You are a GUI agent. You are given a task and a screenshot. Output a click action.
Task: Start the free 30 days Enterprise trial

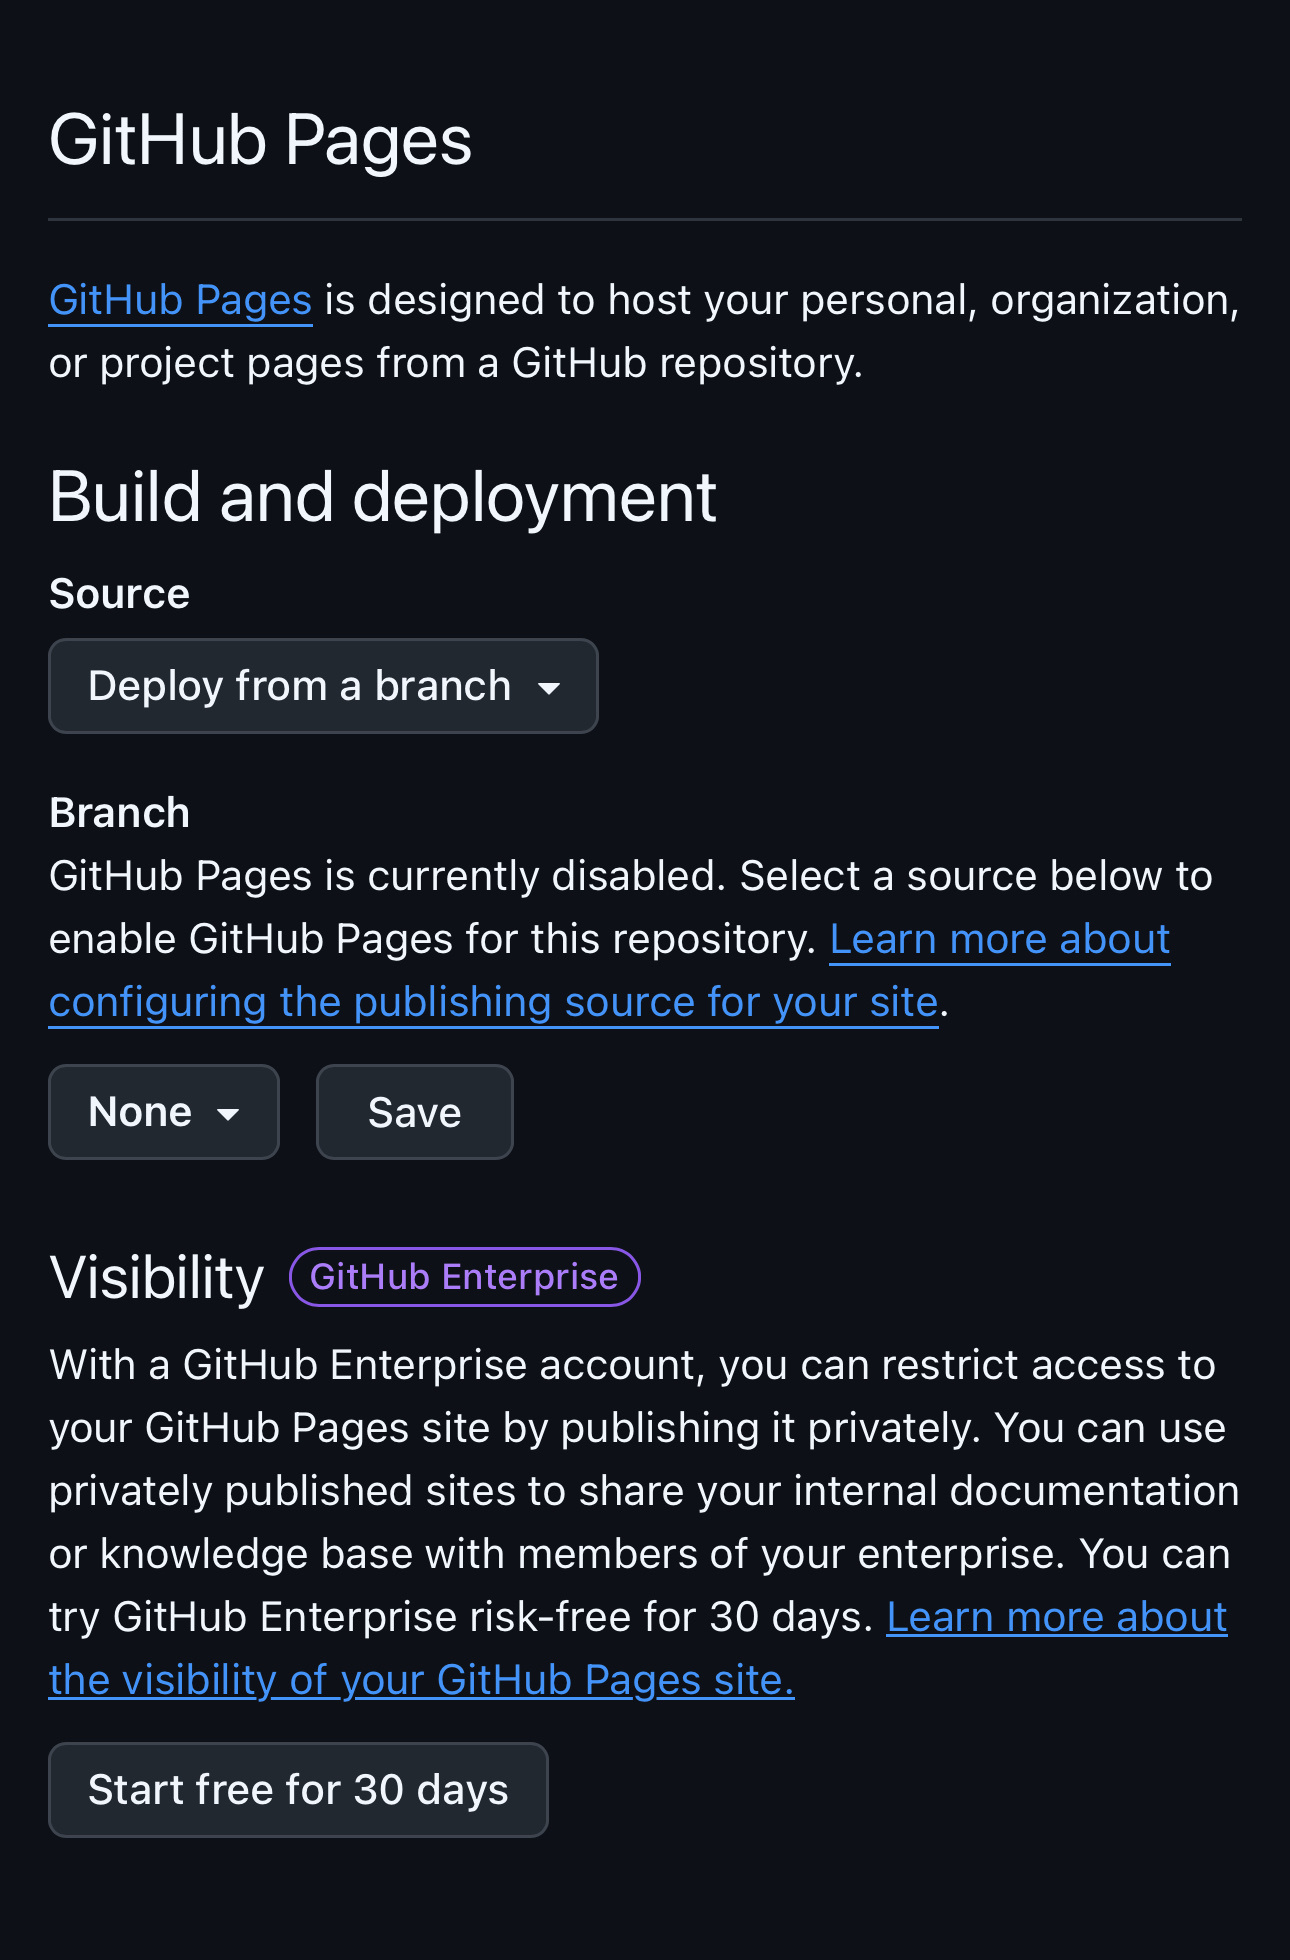[298, 1790]
